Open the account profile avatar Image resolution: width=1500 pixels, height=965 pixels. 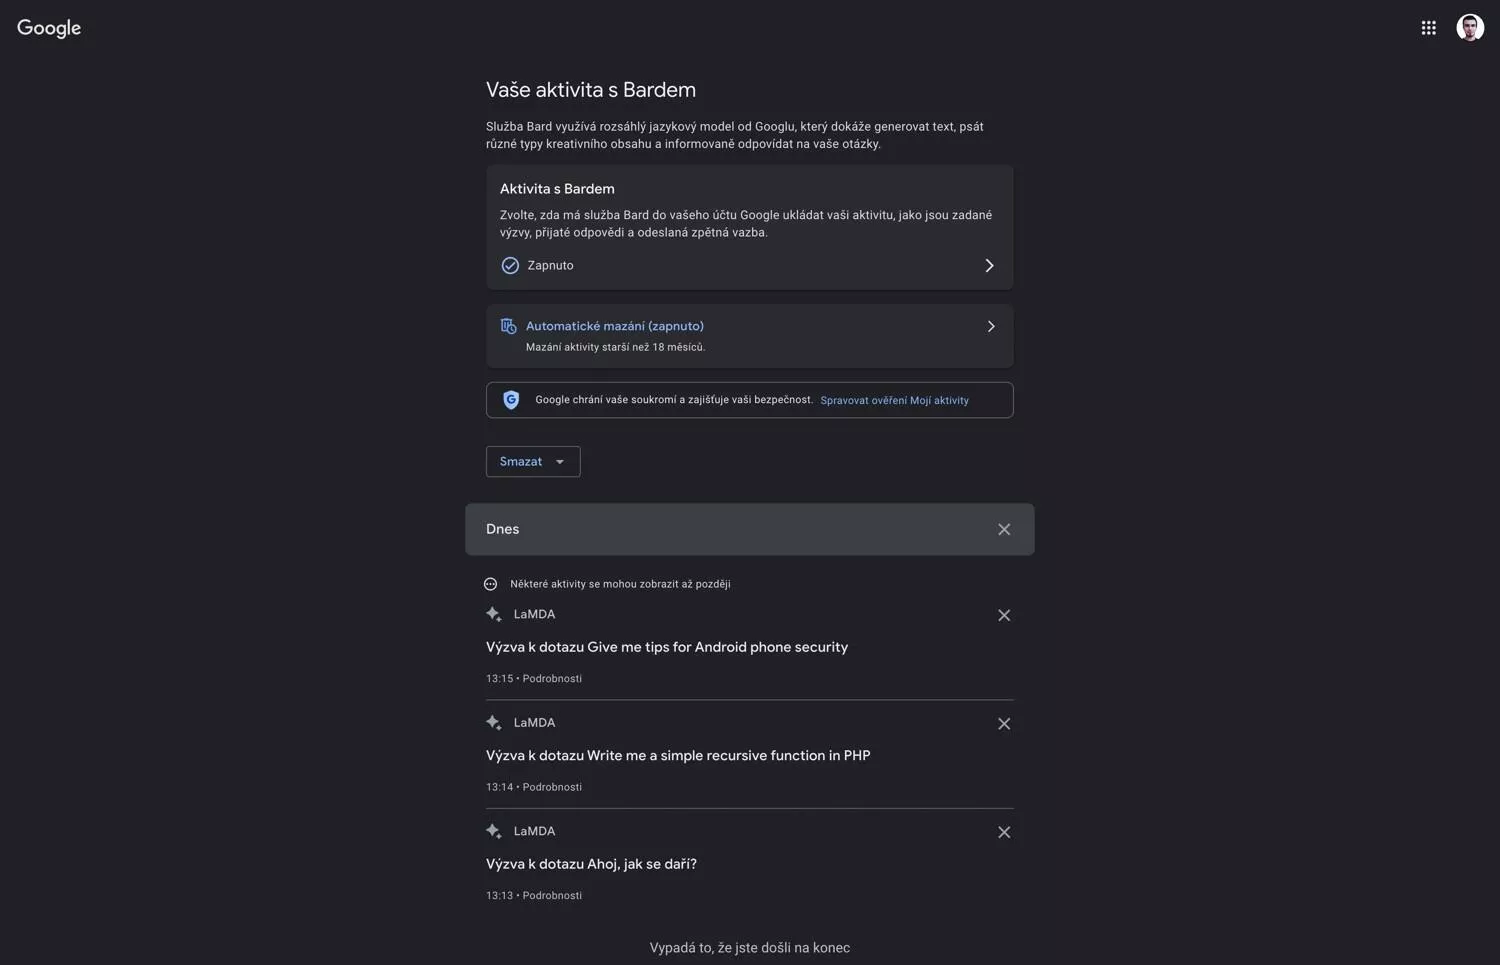pyautogui.click(x=1469, y=28)
